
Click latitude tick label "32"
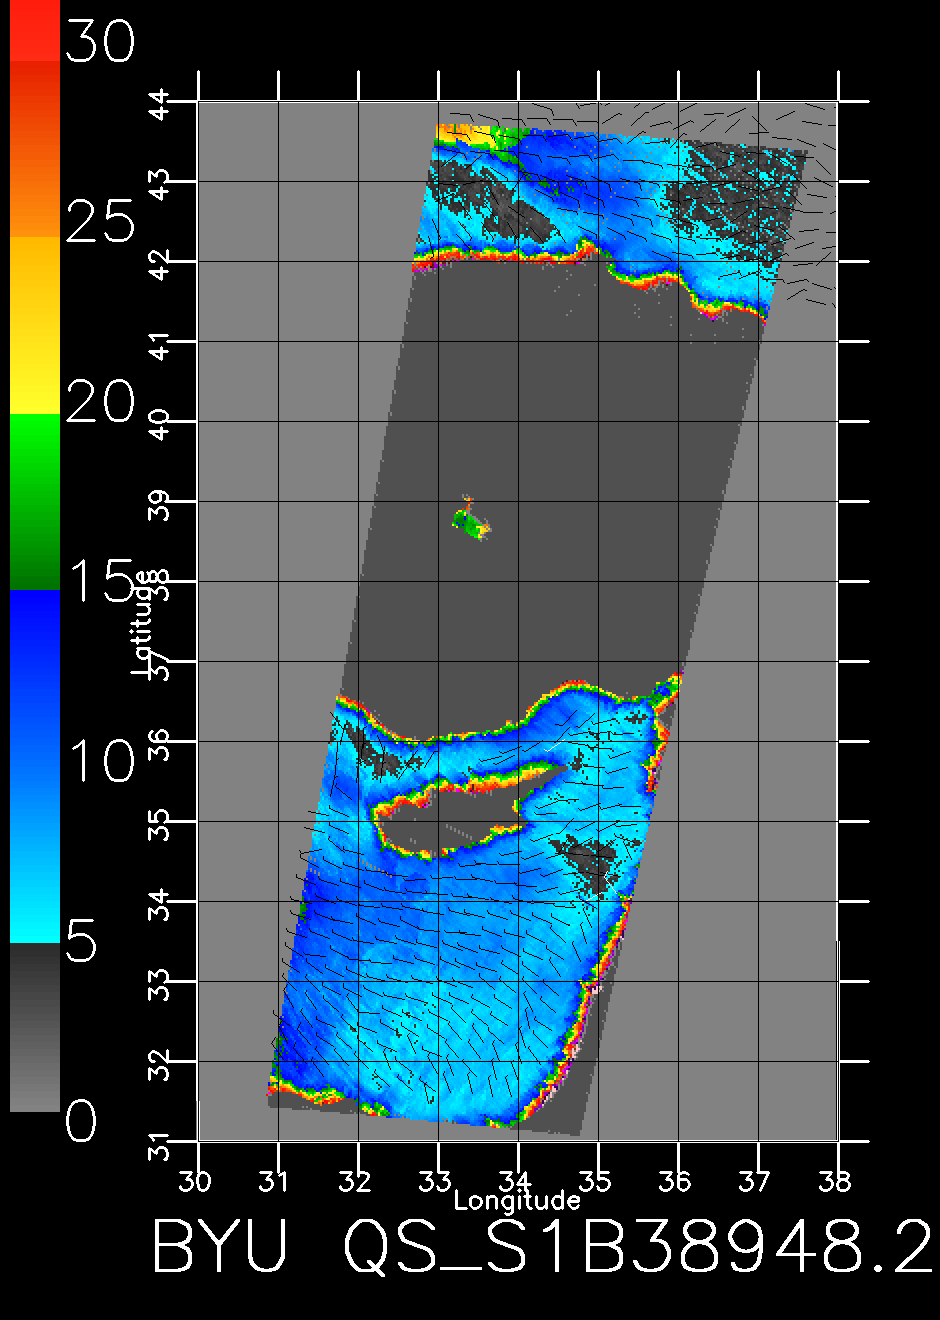click(161, 1063)
